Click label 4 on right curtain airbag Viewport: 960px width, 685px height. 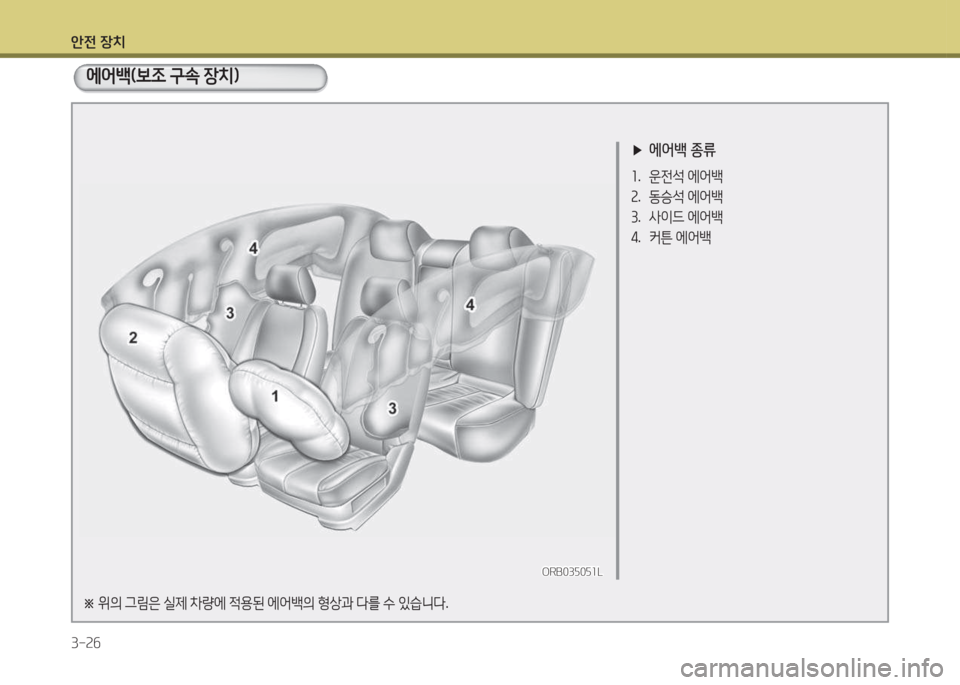(470, 304)
